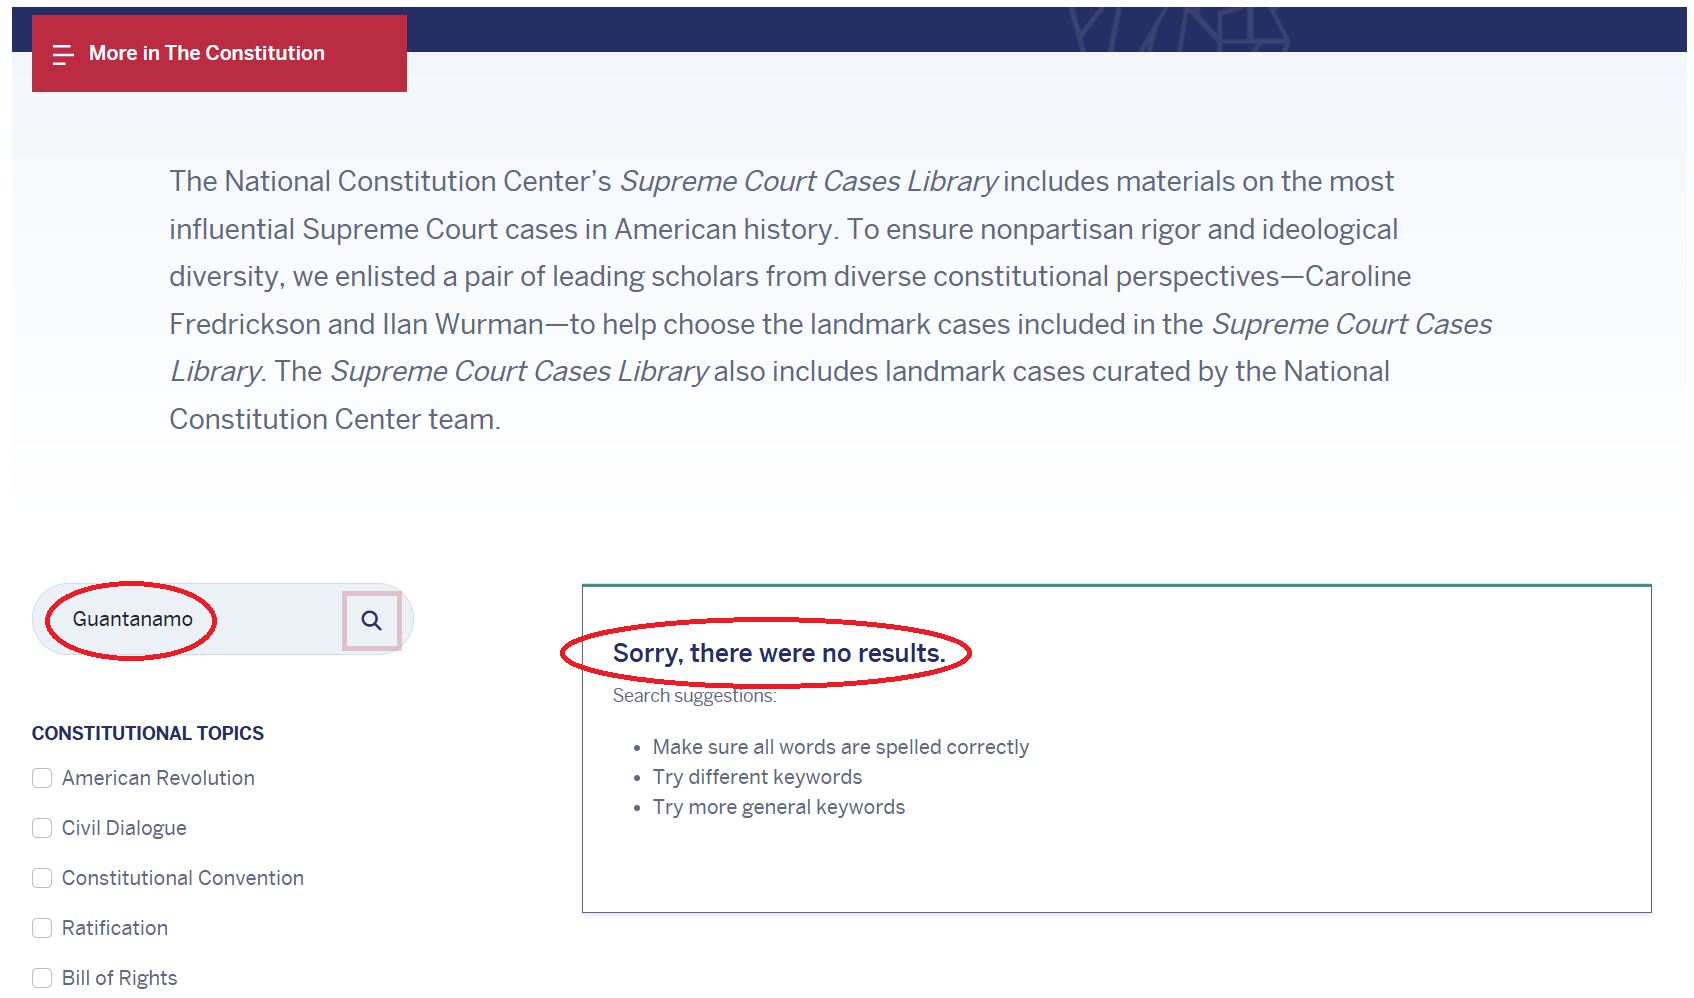Click the 'Sorry, there were no results' heading
This screenshot has width=1694, height=998.
[779, 653]
